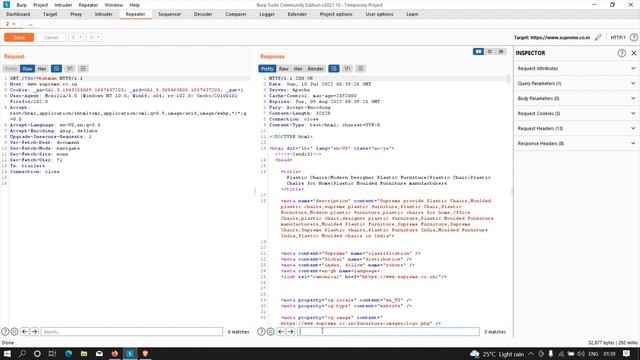Go to next request search match
This screenshot has height=360, width=640.
click(34, 332)
